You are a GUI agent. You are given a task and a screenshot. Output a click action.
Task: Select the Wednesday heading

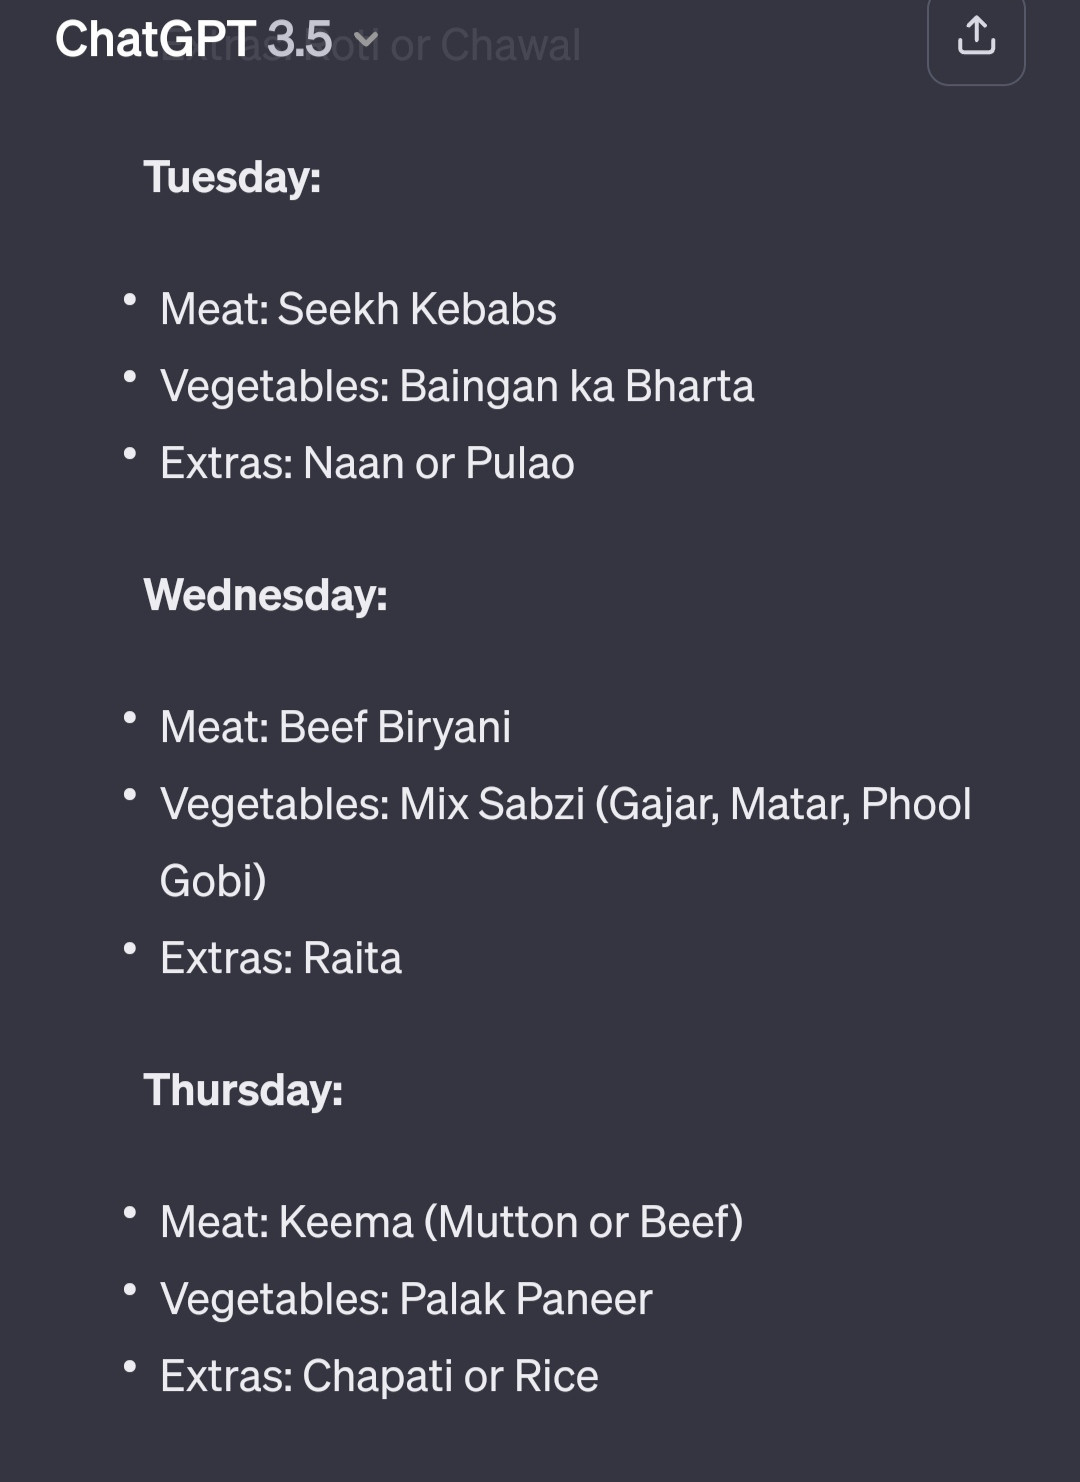(x=265, y=595)
